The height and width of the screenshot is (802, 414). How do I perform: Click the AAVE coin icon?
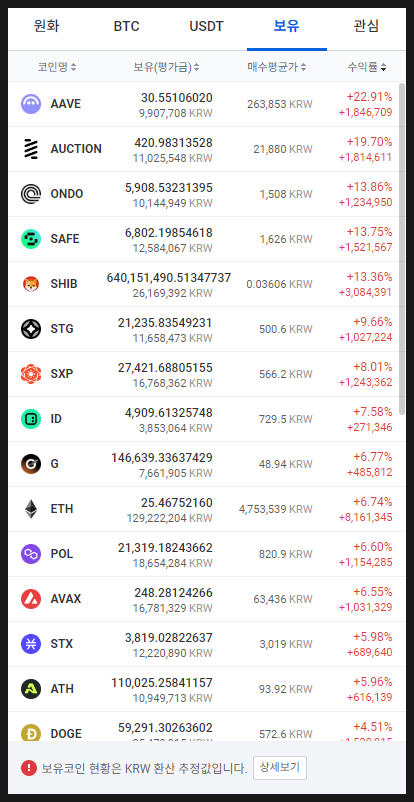coord(31,104)
